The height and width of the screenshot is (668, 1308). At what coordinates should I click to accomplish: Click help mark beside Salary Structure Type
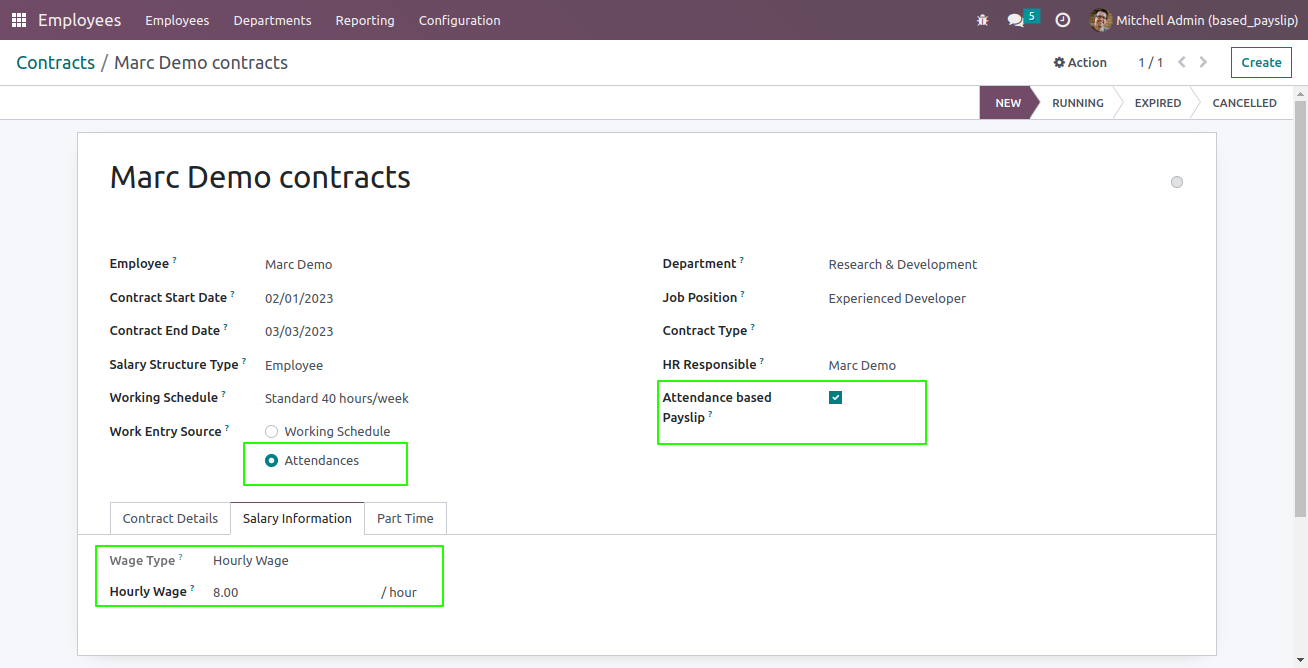point(244,361)
